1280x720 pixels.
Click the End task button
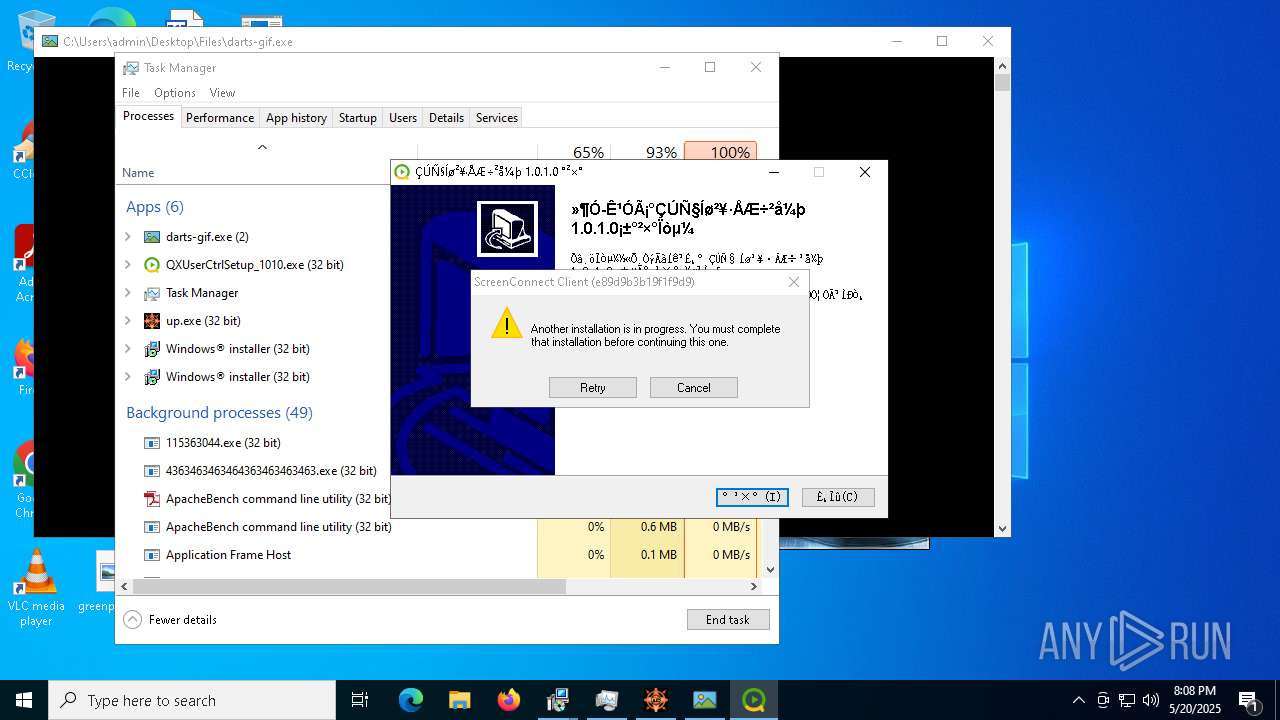(728, 620)
